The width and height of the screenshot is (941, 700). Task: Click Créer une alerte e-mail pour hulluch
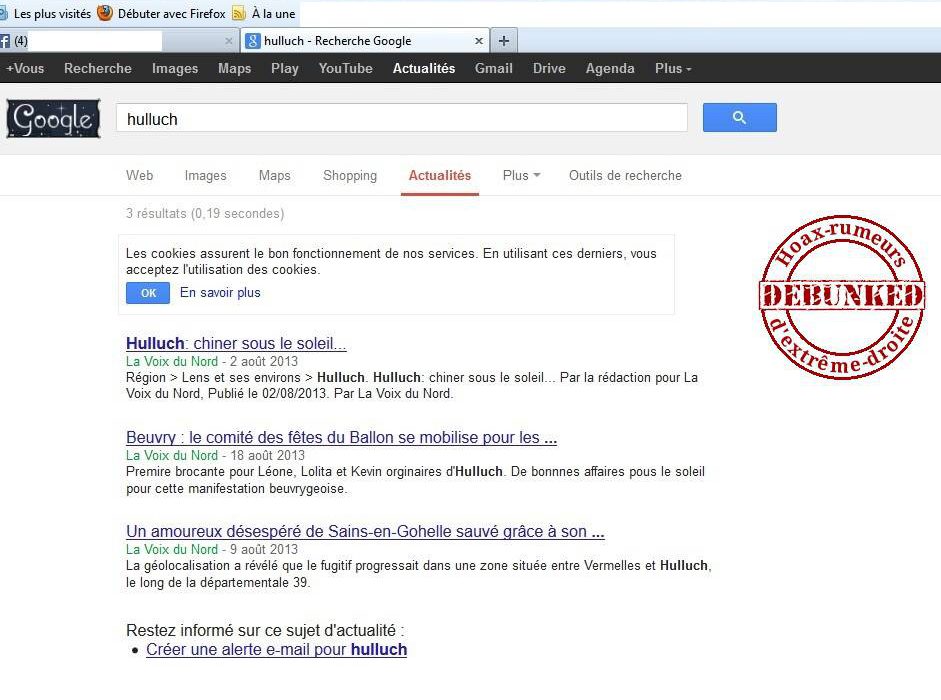277,650
